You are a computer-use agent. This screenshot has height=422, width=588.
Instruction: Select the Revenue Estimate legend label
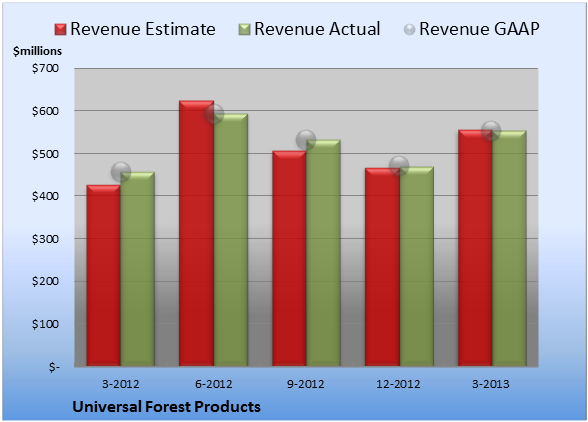143,29
